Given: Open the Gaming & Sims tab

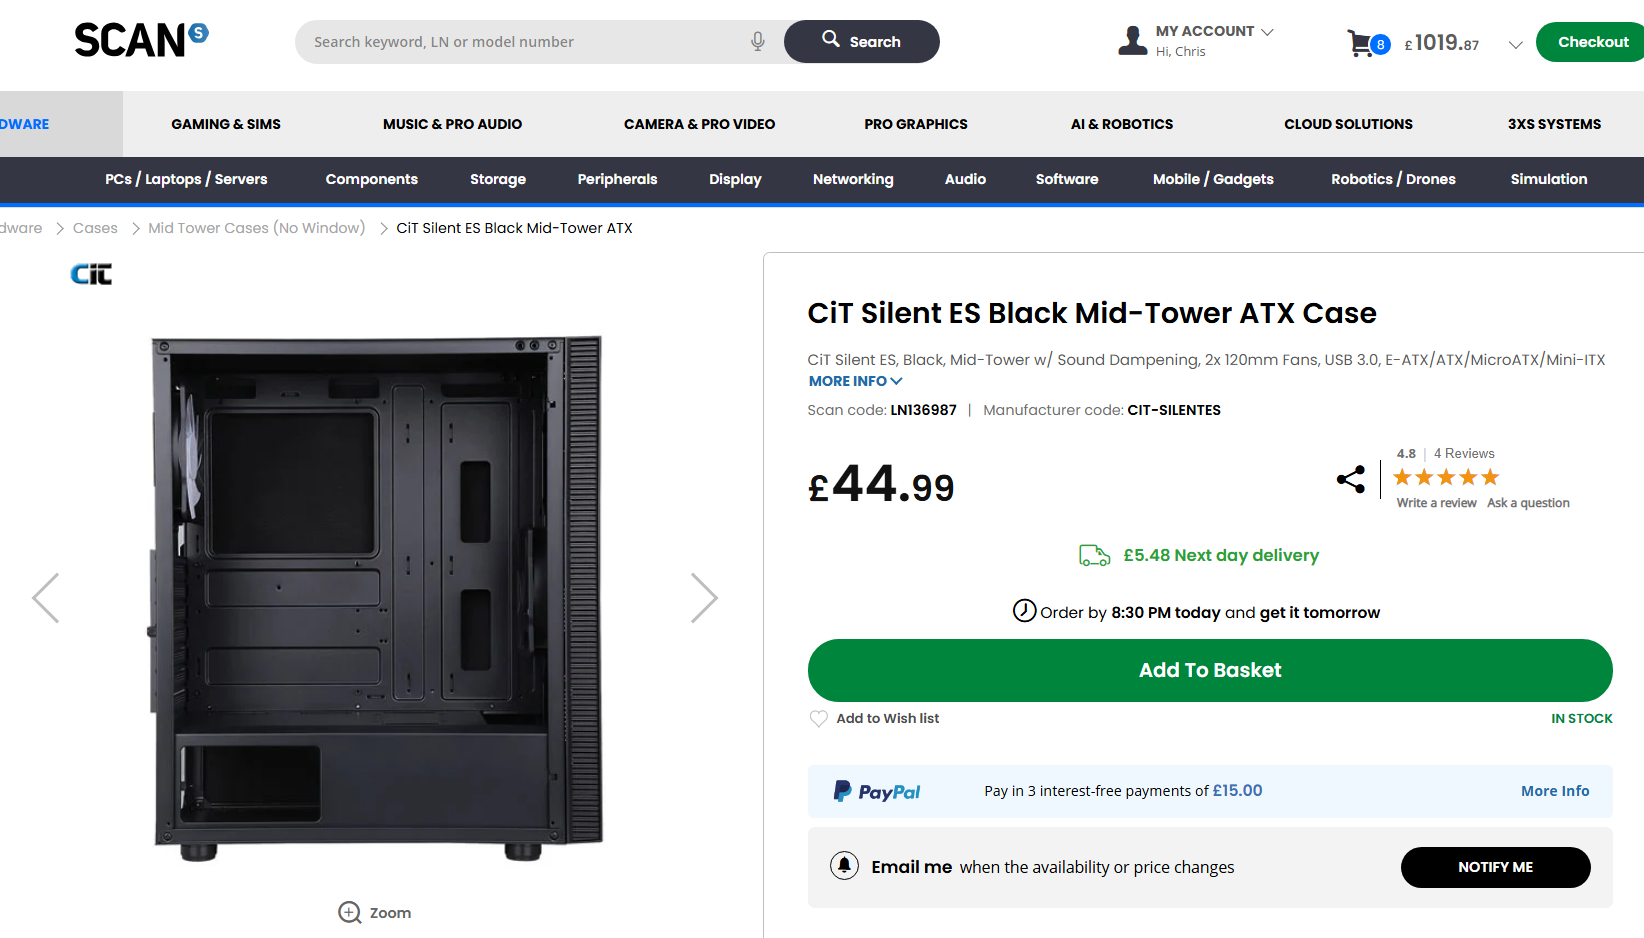Looking at the screenshot, I should point(226,124).
